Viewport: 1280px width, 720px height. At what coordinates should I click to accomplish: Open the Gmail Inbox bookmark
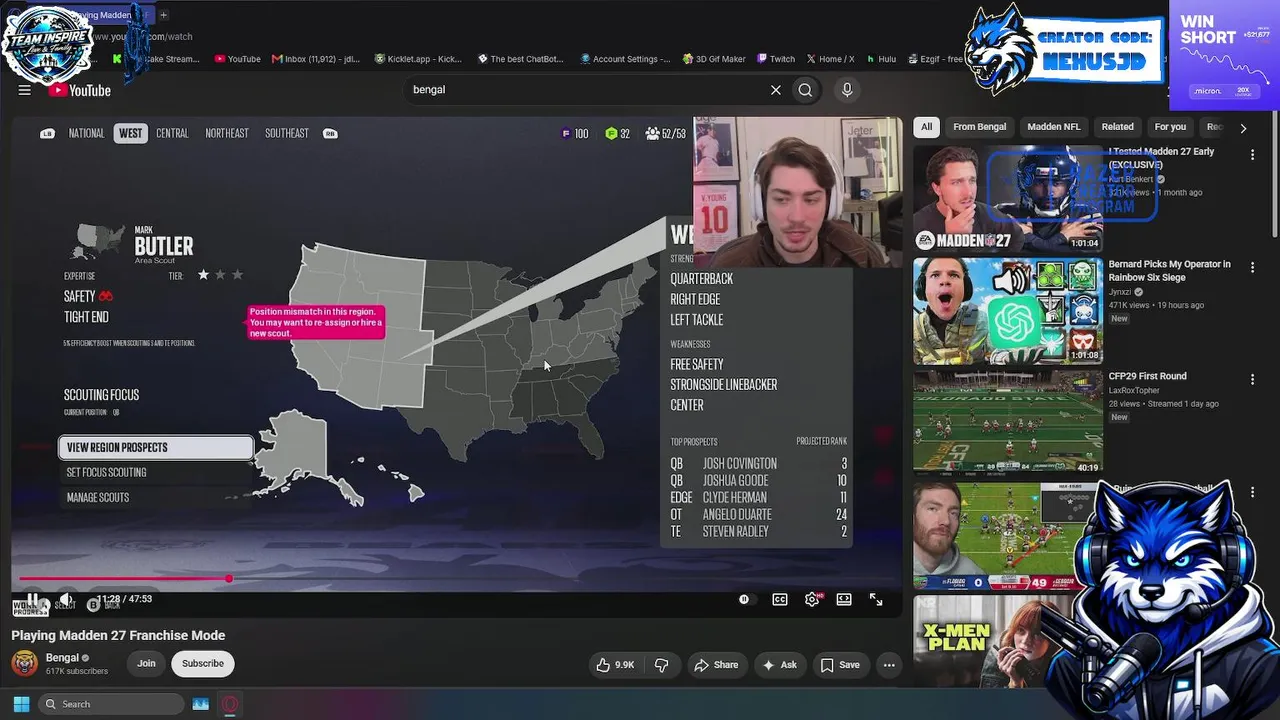tap(314, 59)
